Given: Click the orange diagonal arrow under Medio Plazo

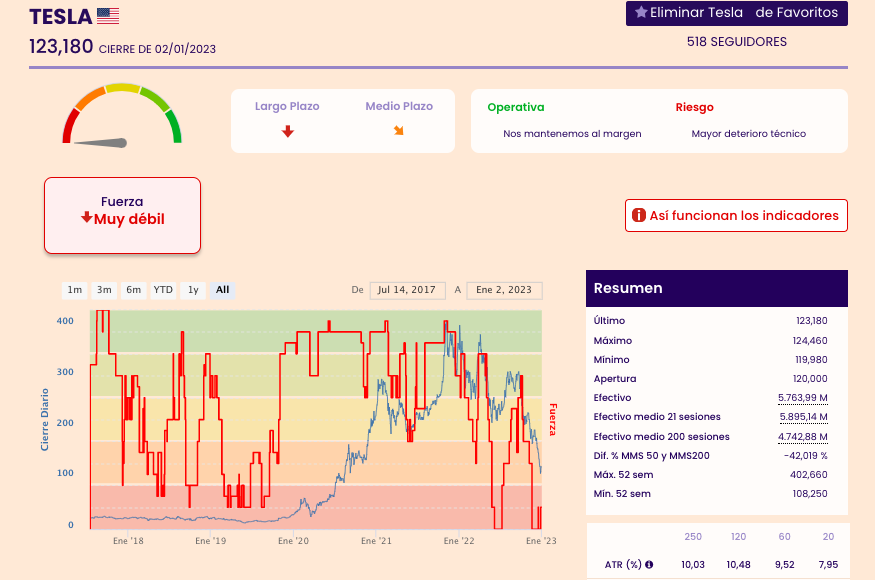Looking at the screenshot, I should [398, 131].
